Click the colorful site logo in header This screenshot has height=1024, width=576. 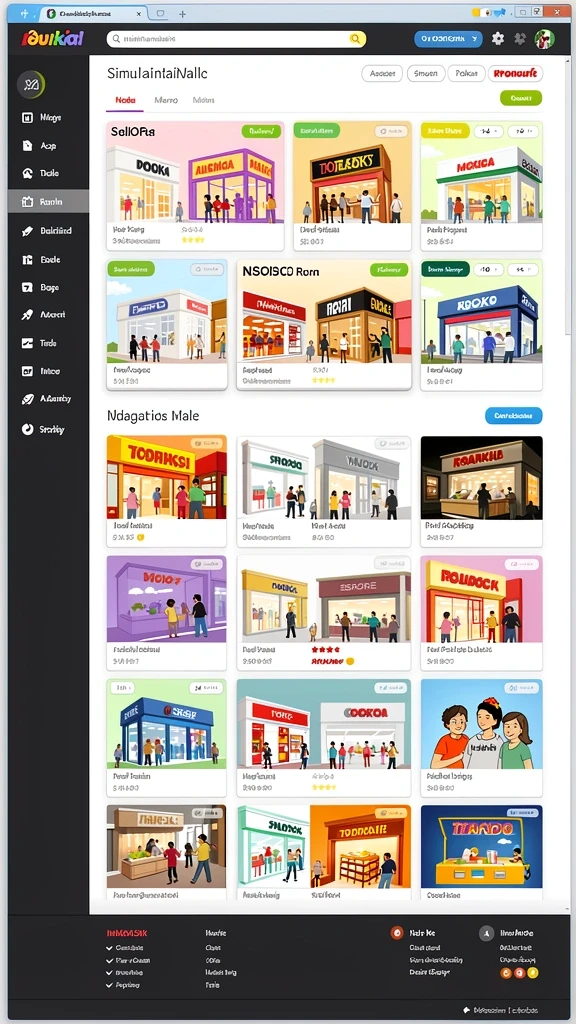(52, 39)
